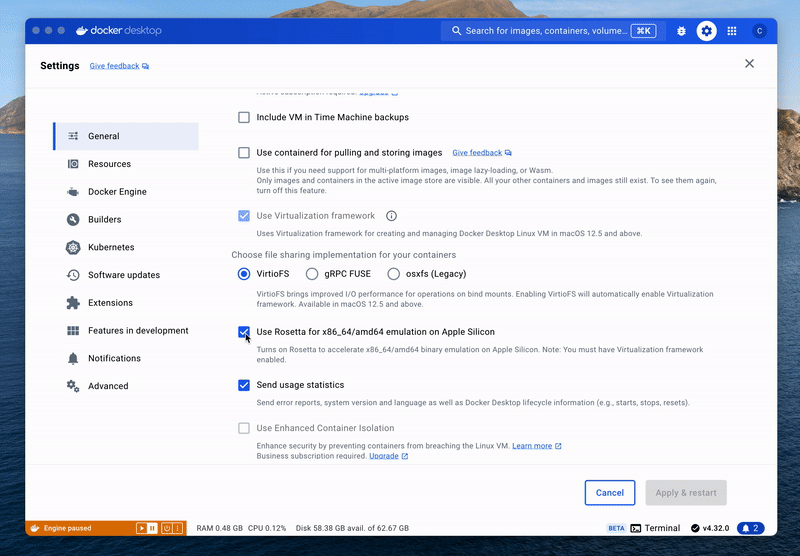
Task: Click Disk 58.38 GB avail. status text
Action: [x=352, y=528]
